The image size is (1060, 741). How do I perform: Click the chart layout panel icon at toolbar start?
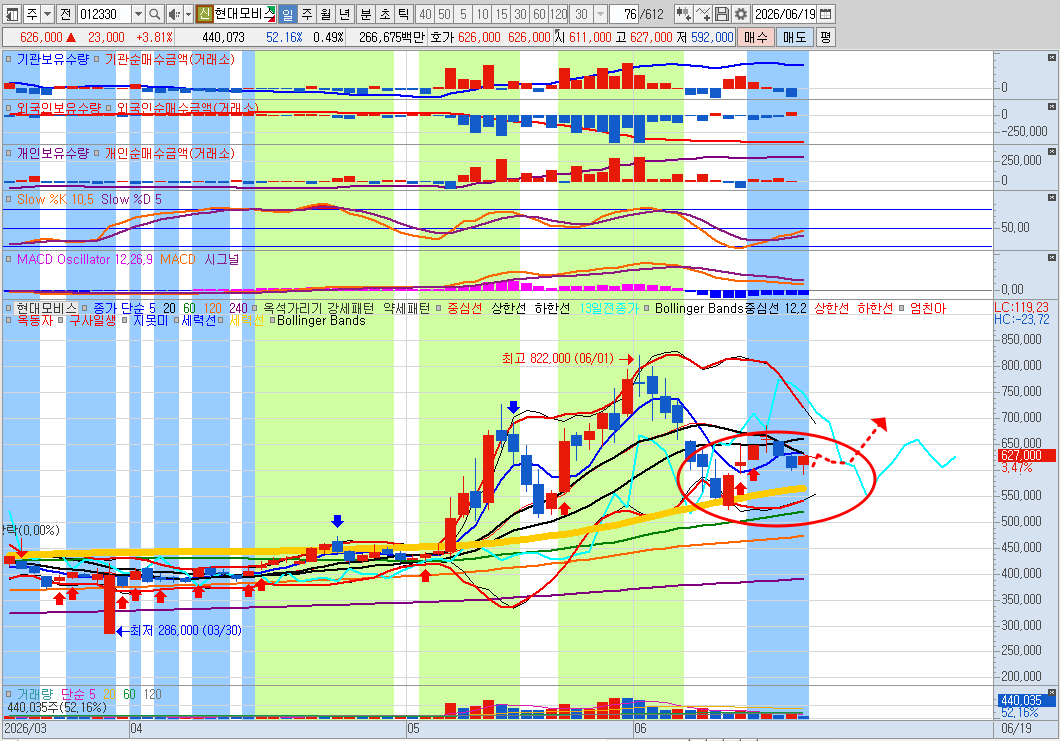[x=12, y=14]
